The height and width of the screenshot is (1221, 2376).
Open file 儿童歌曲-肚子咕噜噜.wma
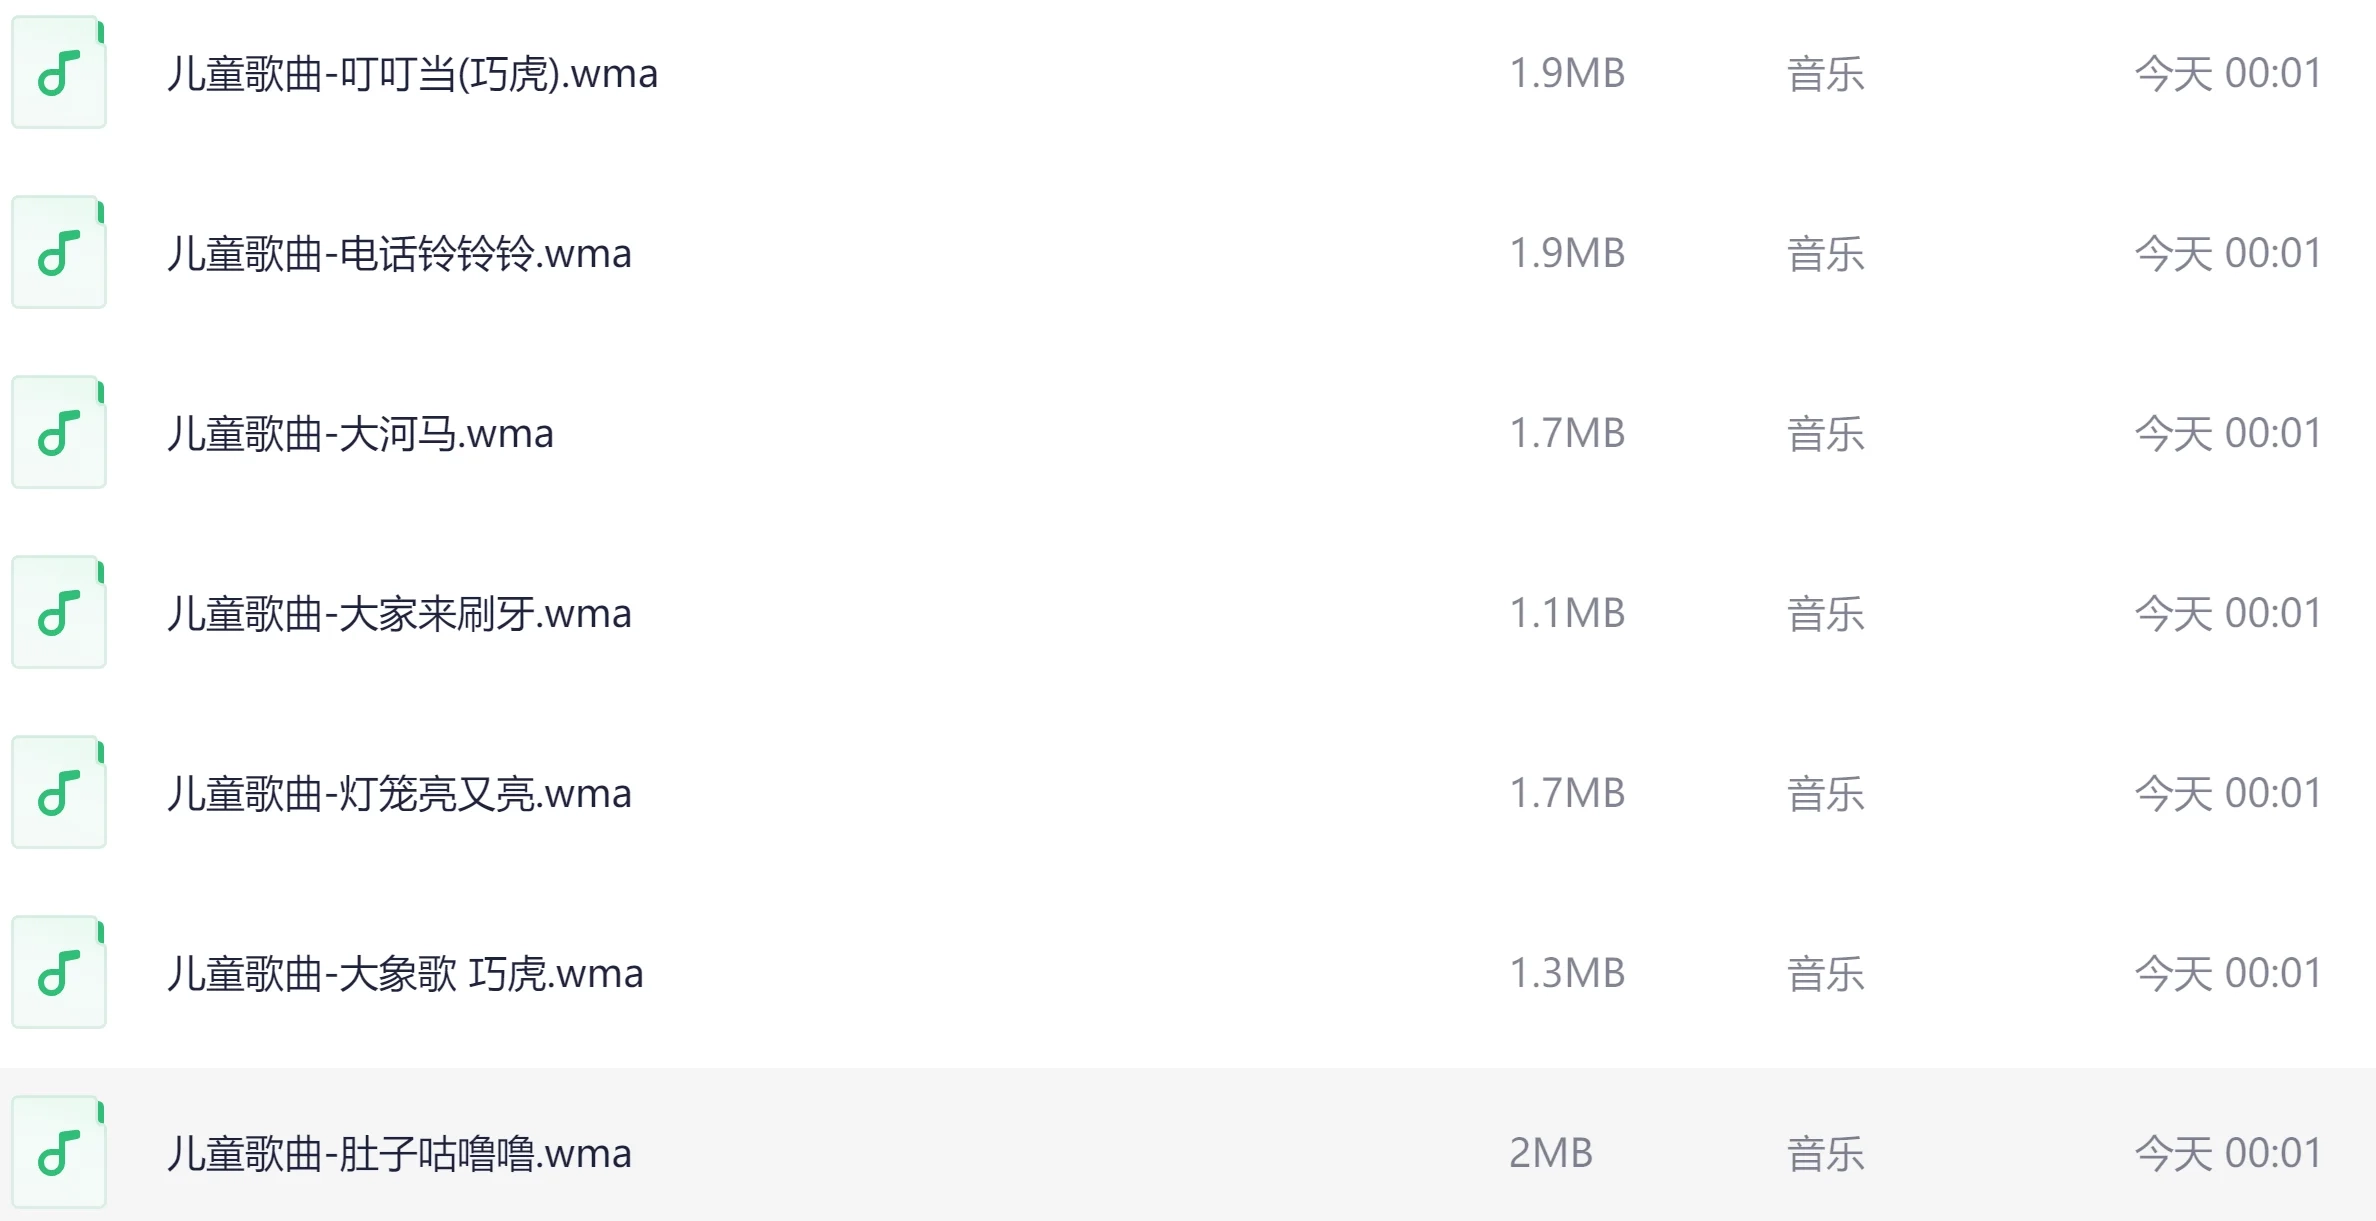tap(399, 1154)
